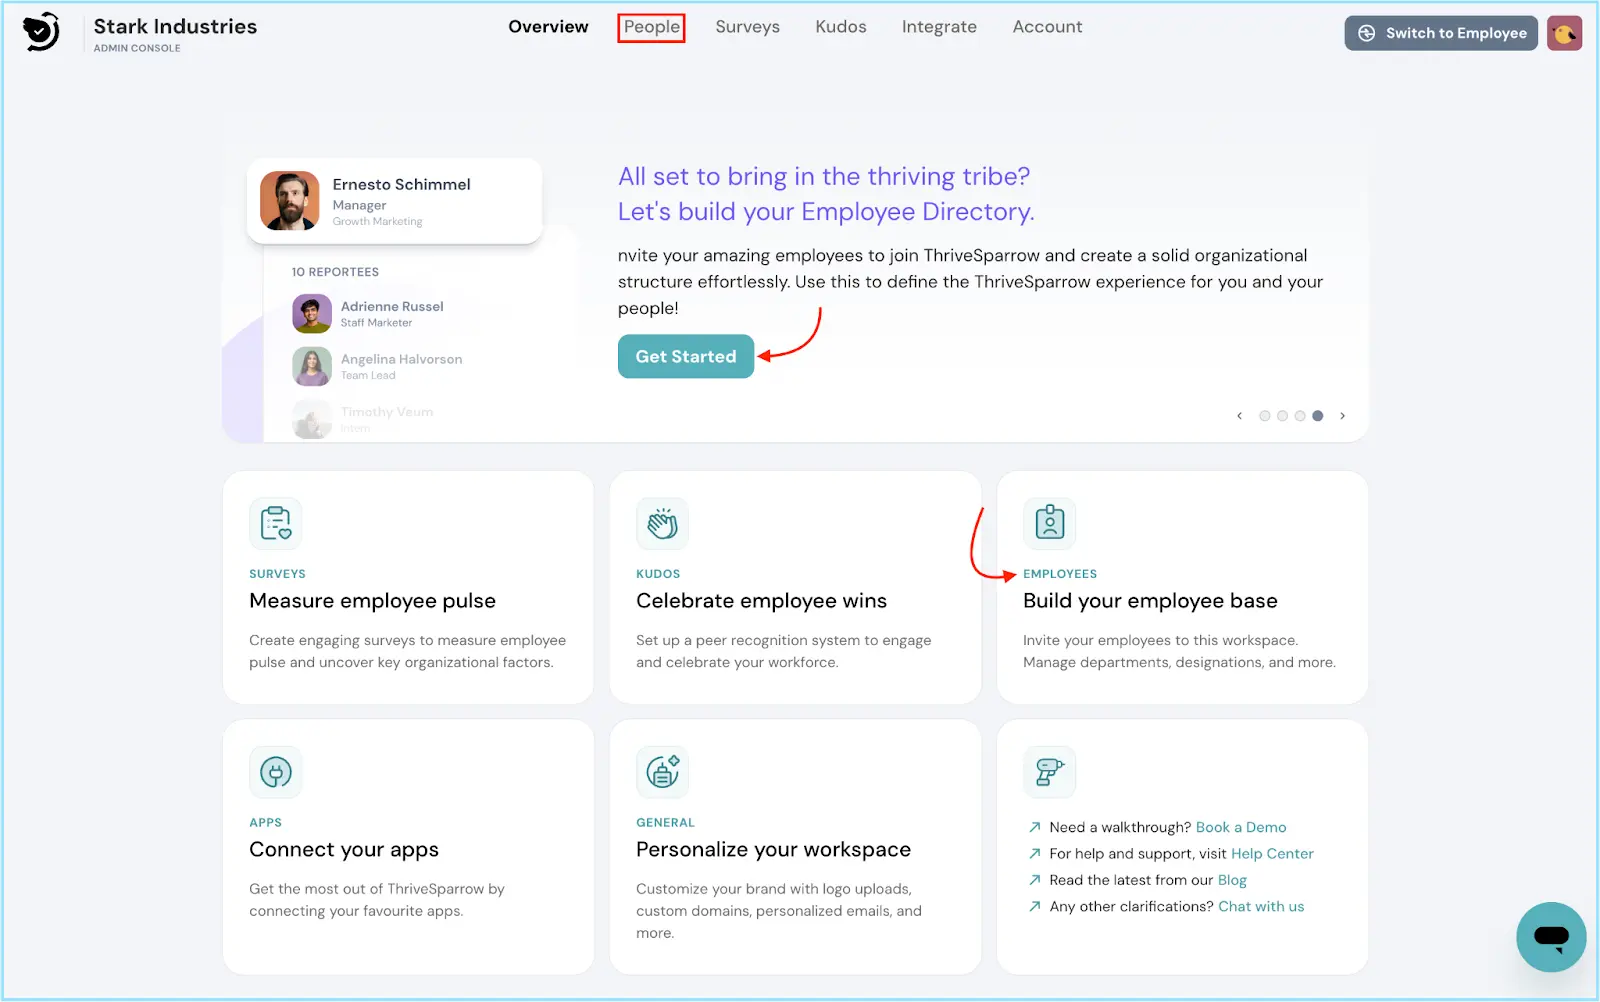Open the Book a Demo link
Viewport: 1600px width, 1002px height.
(x=1240, y=827)
